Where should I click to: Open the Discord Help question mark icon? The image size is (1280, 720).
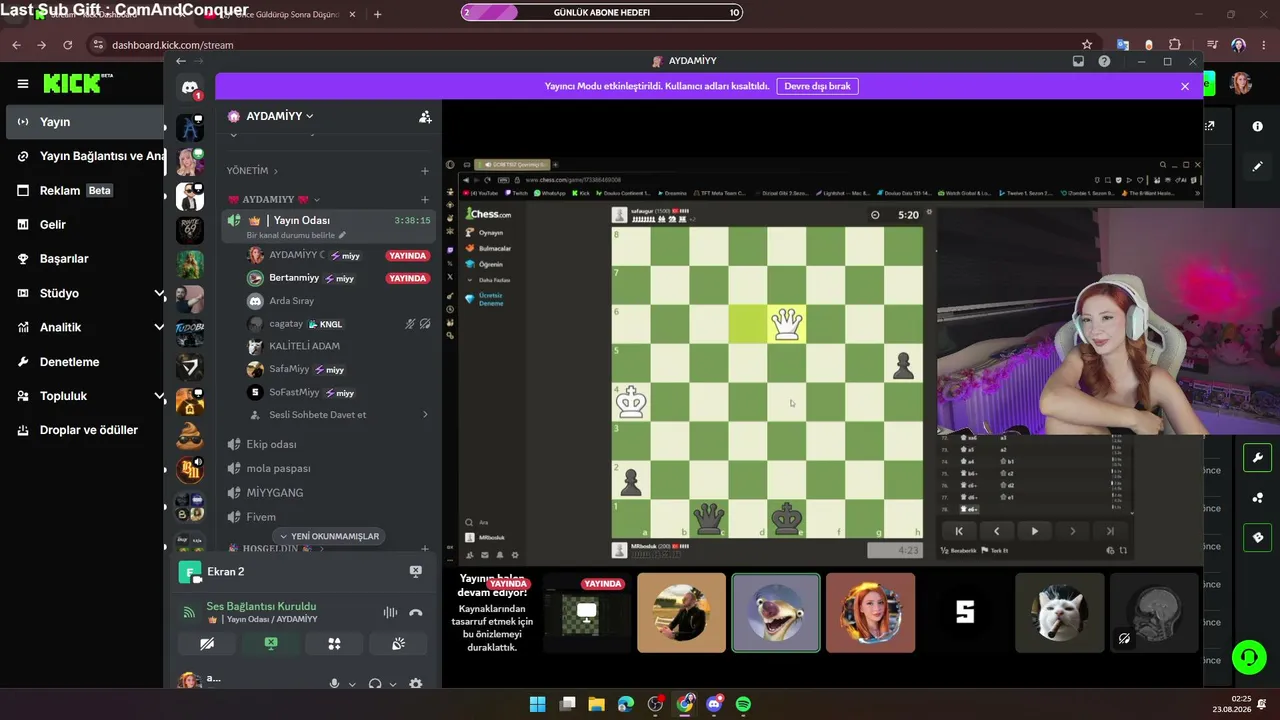[1104, 61]
